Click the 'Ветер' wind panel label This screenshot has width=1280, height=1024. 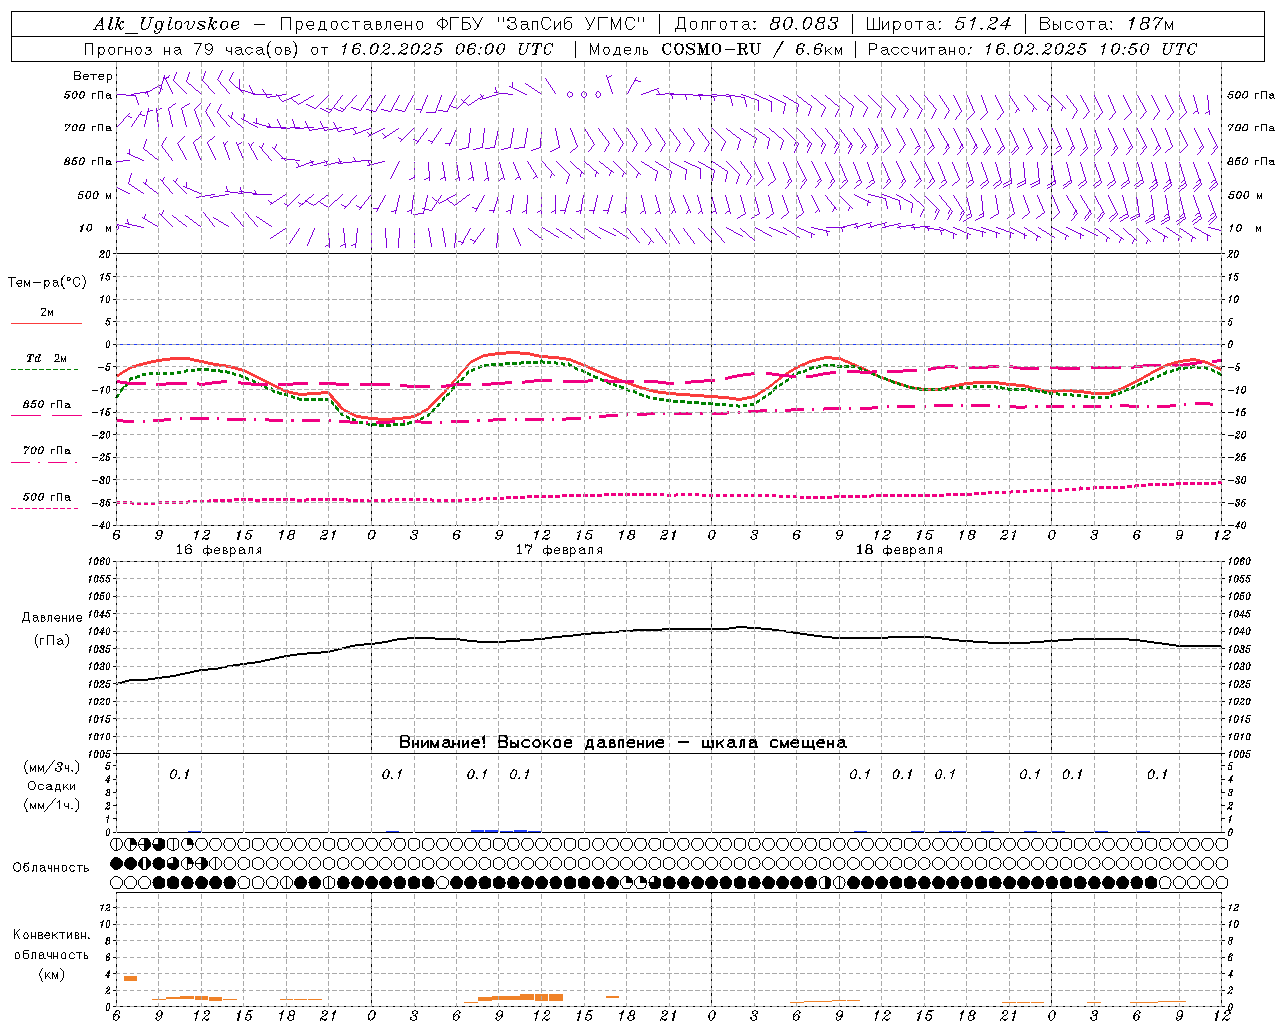[x=93, y=76]
